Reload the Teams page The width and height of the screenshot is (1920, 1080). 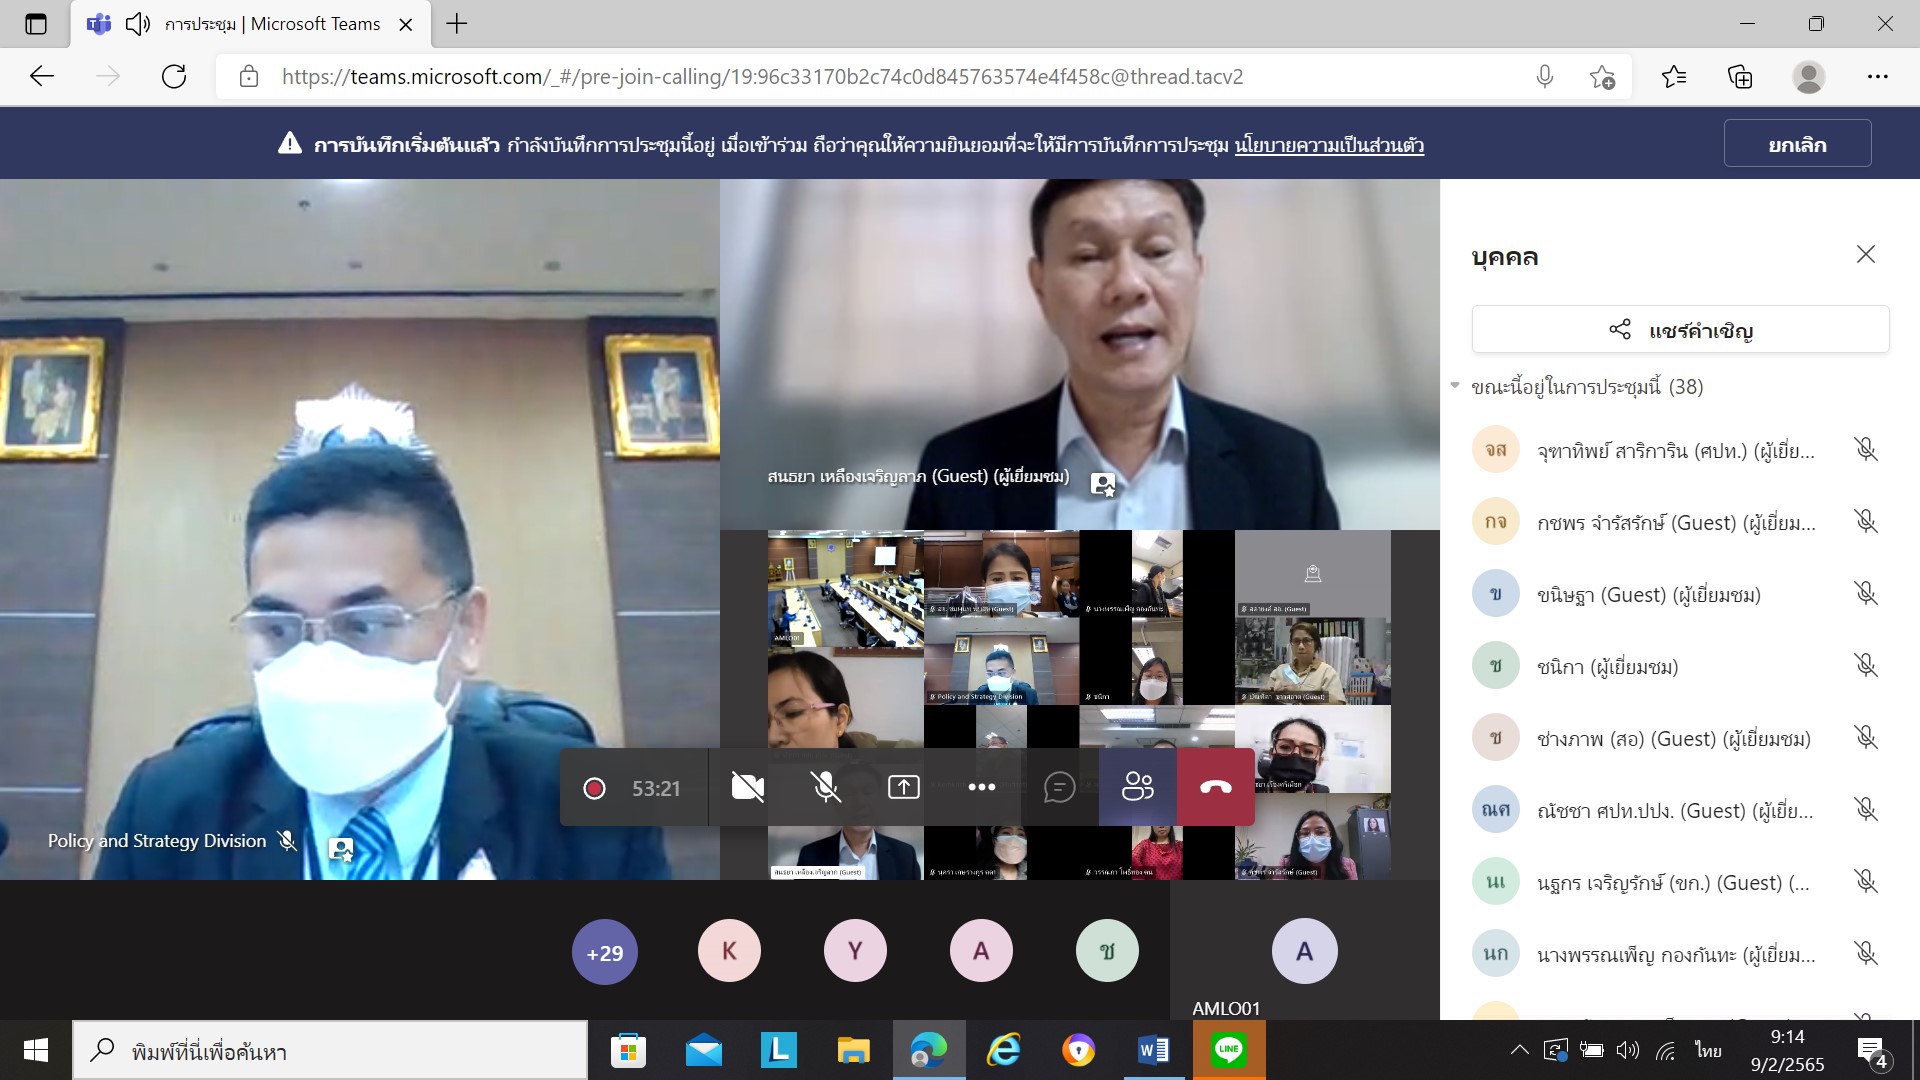coord(174,77)
